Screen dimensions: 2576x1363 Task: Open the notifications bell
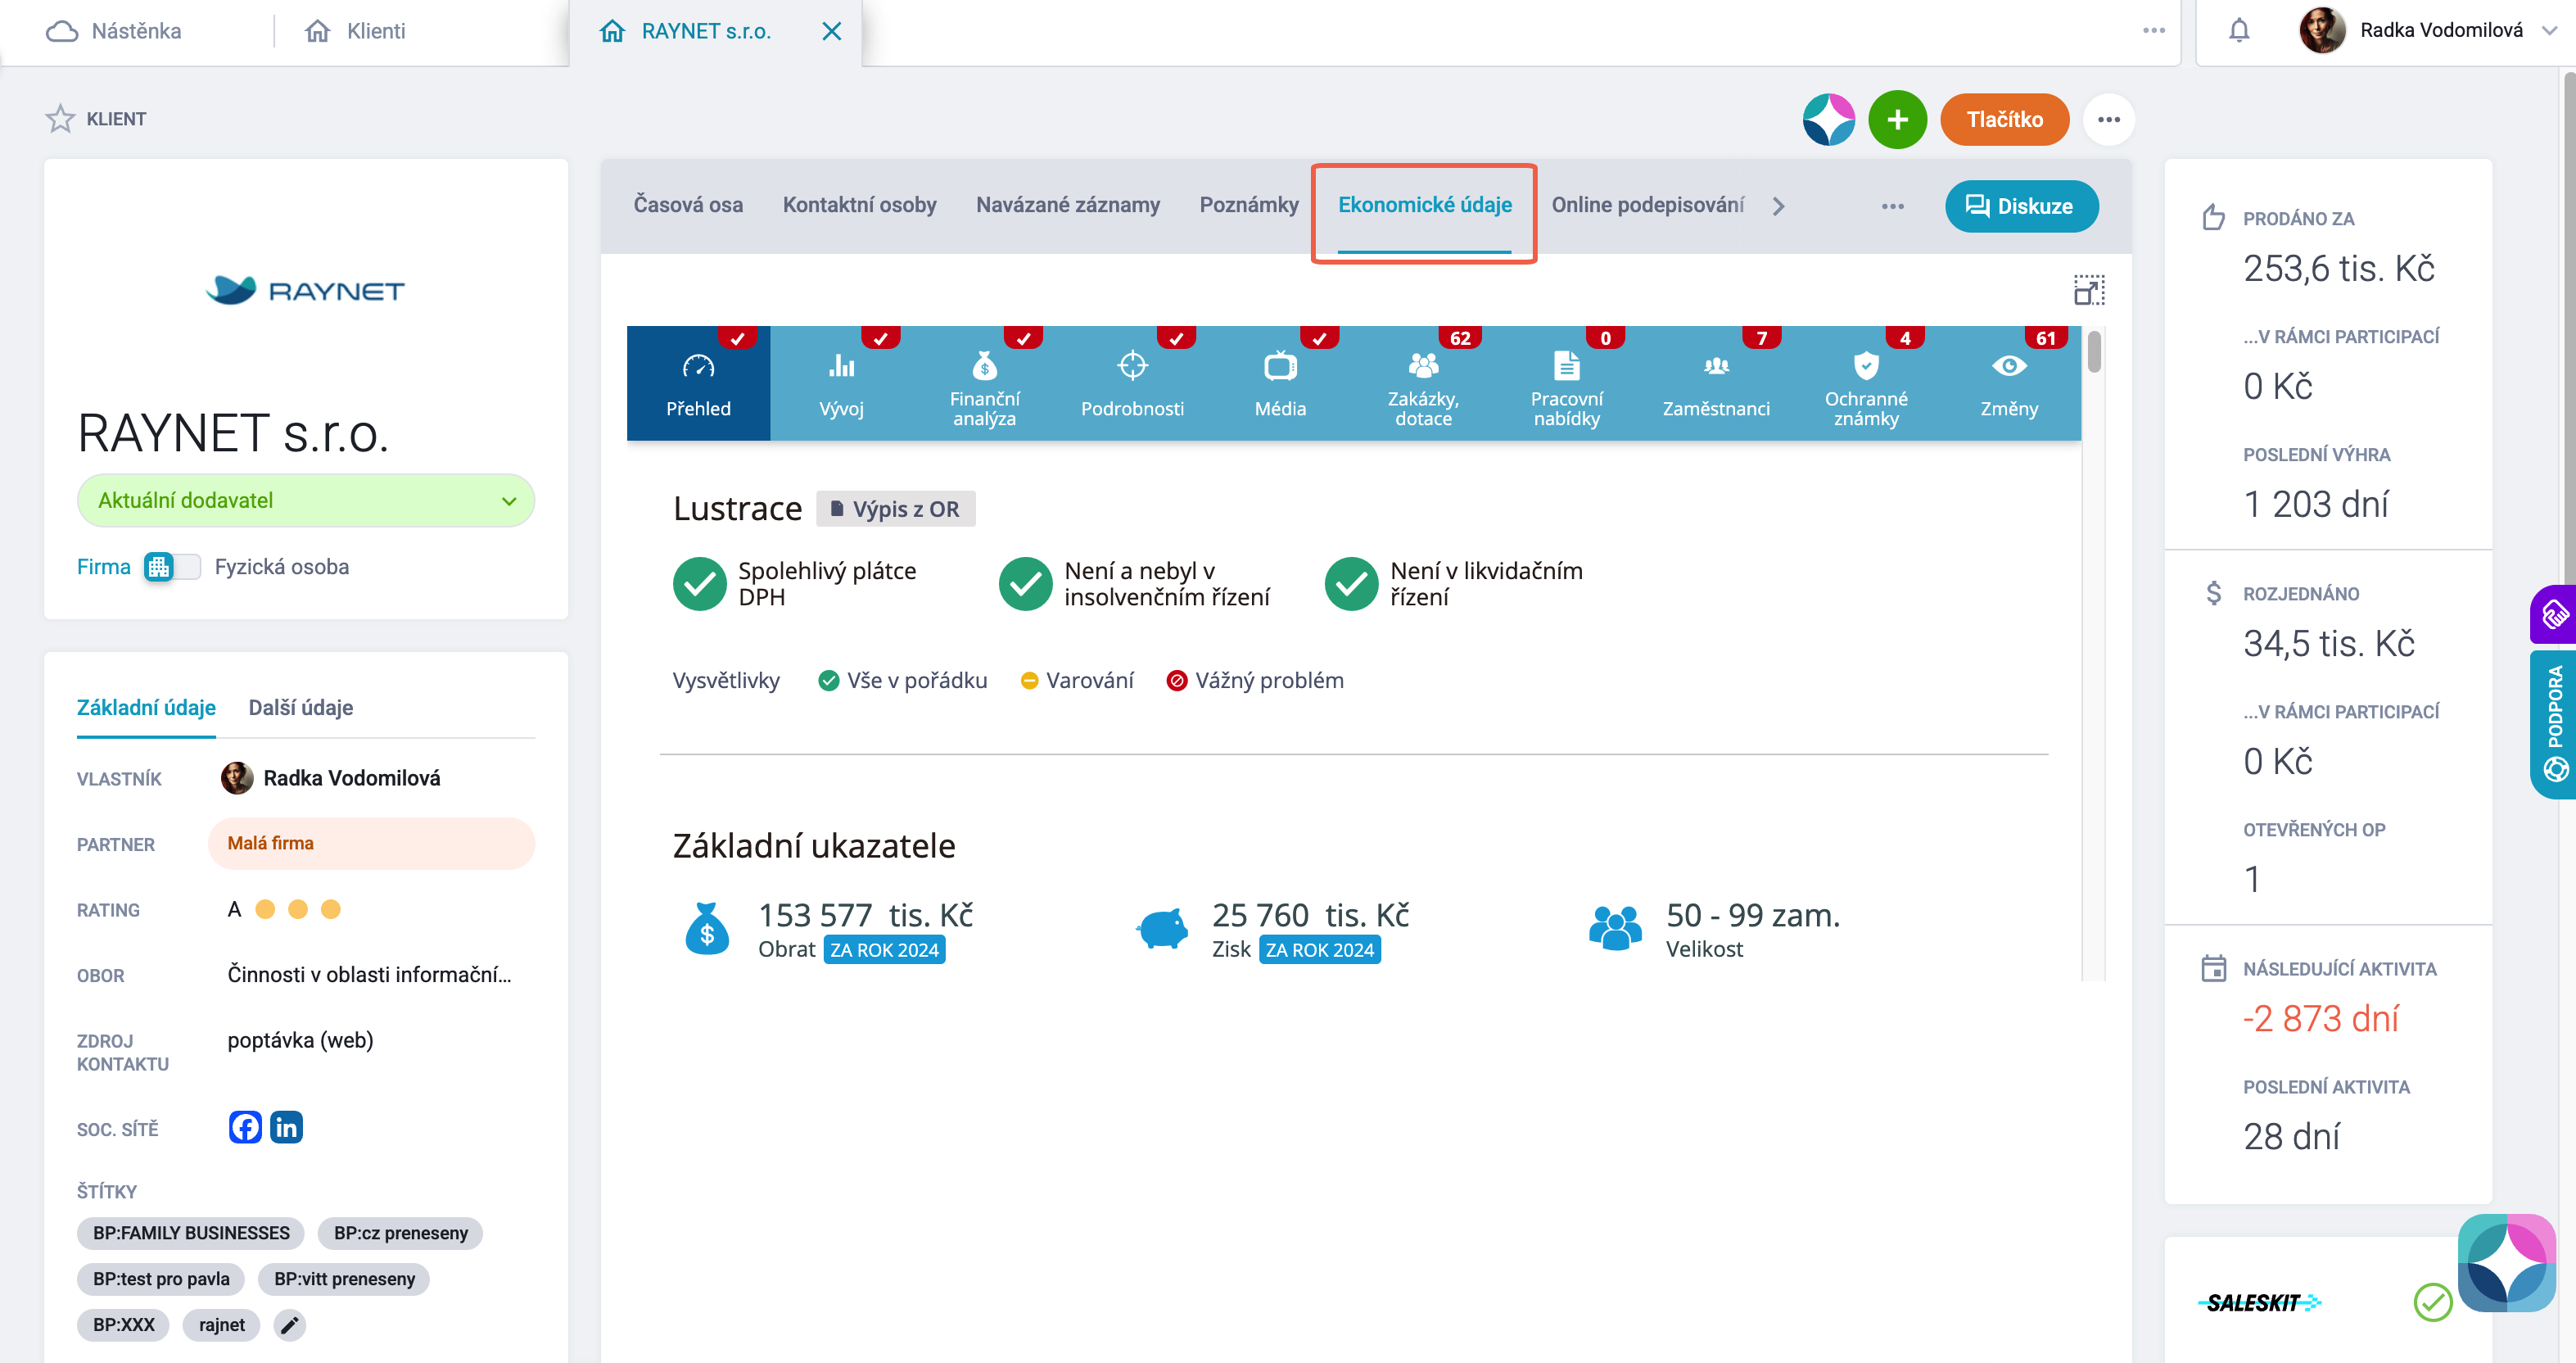coord(2239,31)
